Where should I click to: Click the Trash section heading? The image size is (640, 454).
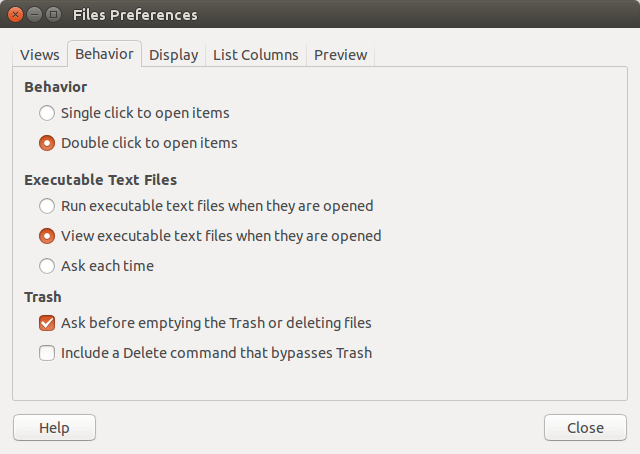pyautogui.click(x=43, y=297)
